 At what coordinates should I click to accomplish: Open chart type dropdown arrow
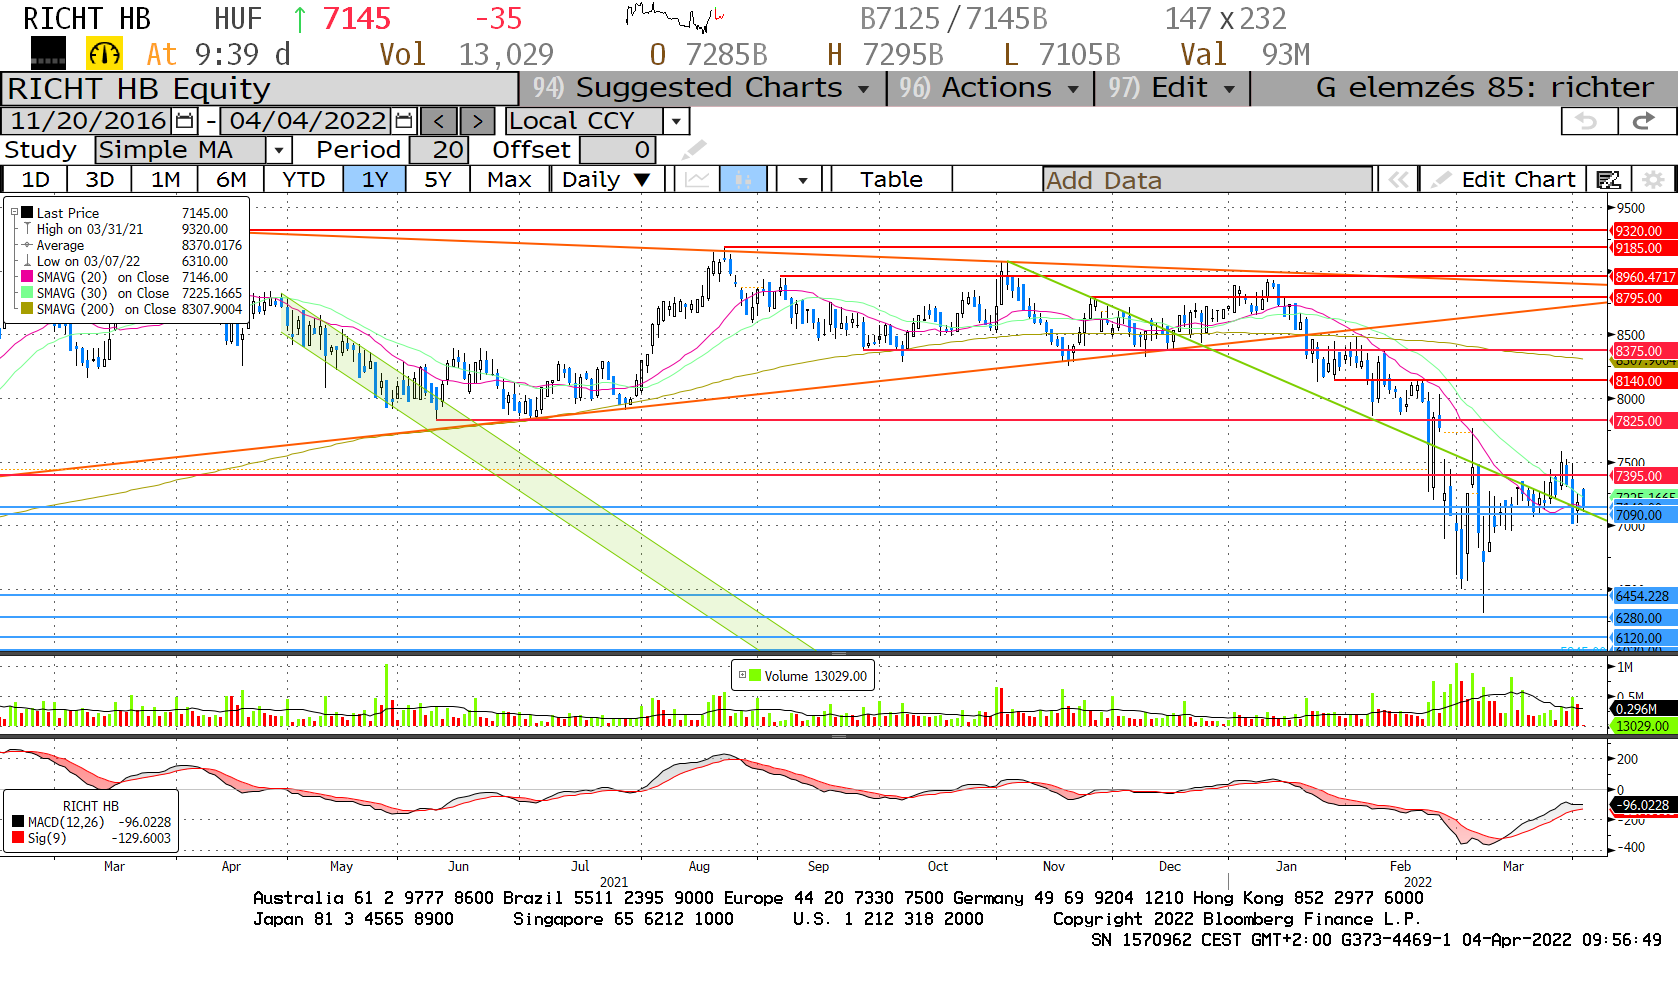(x=802, y=180)
